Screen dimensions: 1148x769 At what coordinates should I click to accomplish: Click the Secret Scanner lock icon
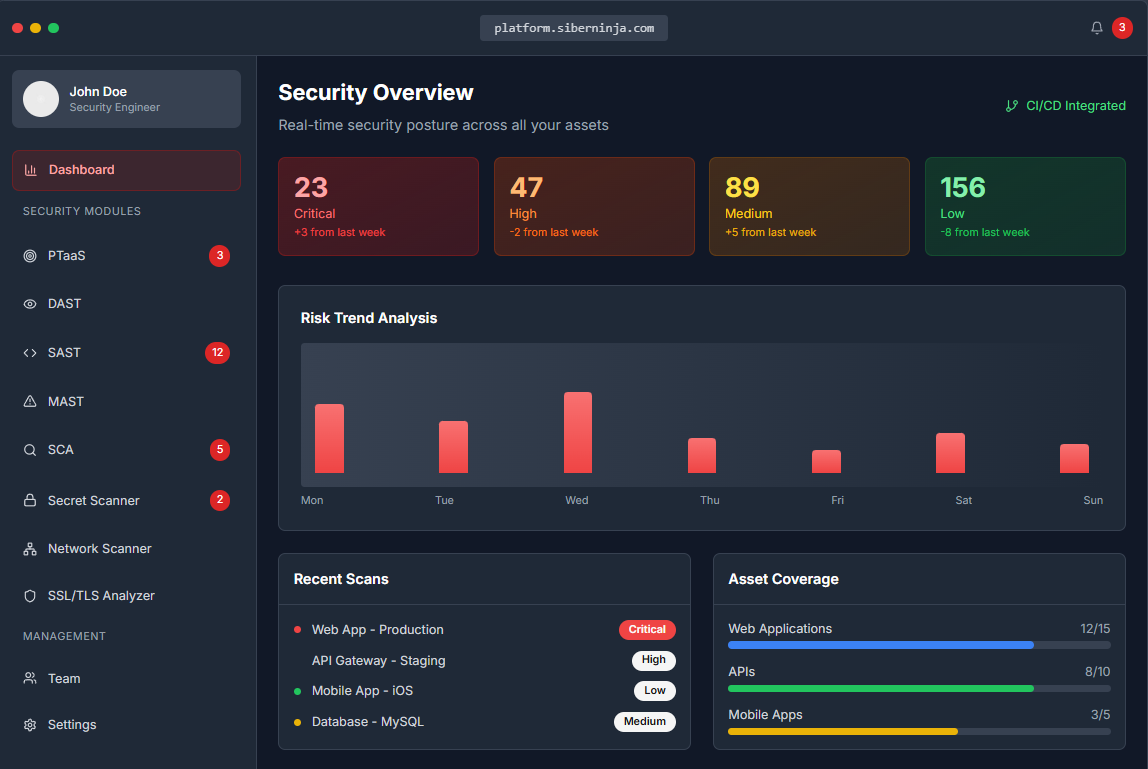(30, 501)
